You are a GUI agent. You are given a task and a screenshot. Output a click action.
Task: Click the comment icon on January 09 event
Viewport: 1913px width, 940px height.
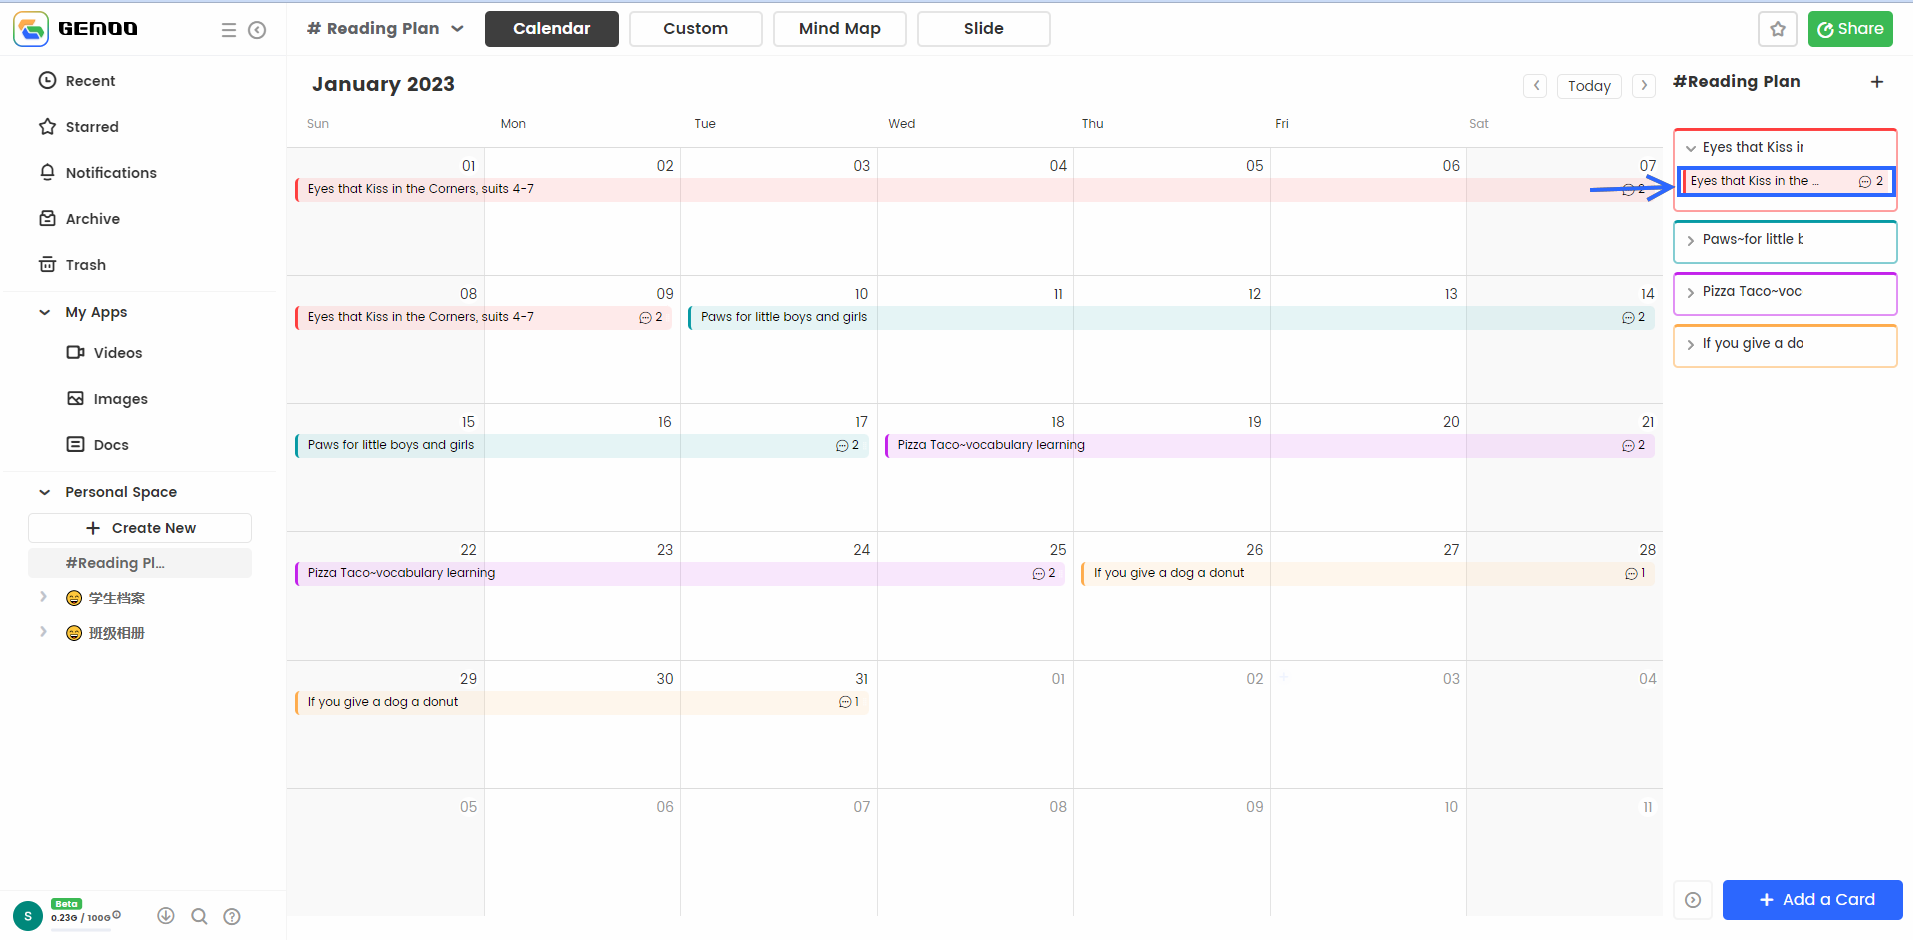645,318
